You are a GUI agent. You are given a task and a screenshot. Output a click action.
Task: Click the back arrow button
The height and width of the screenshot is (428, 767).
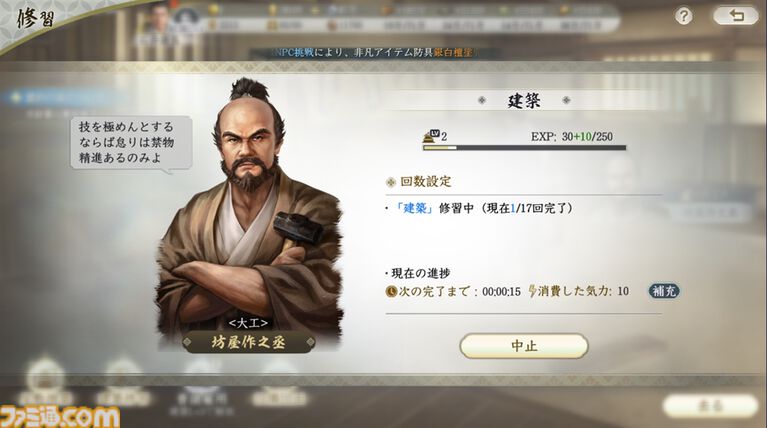735,16
